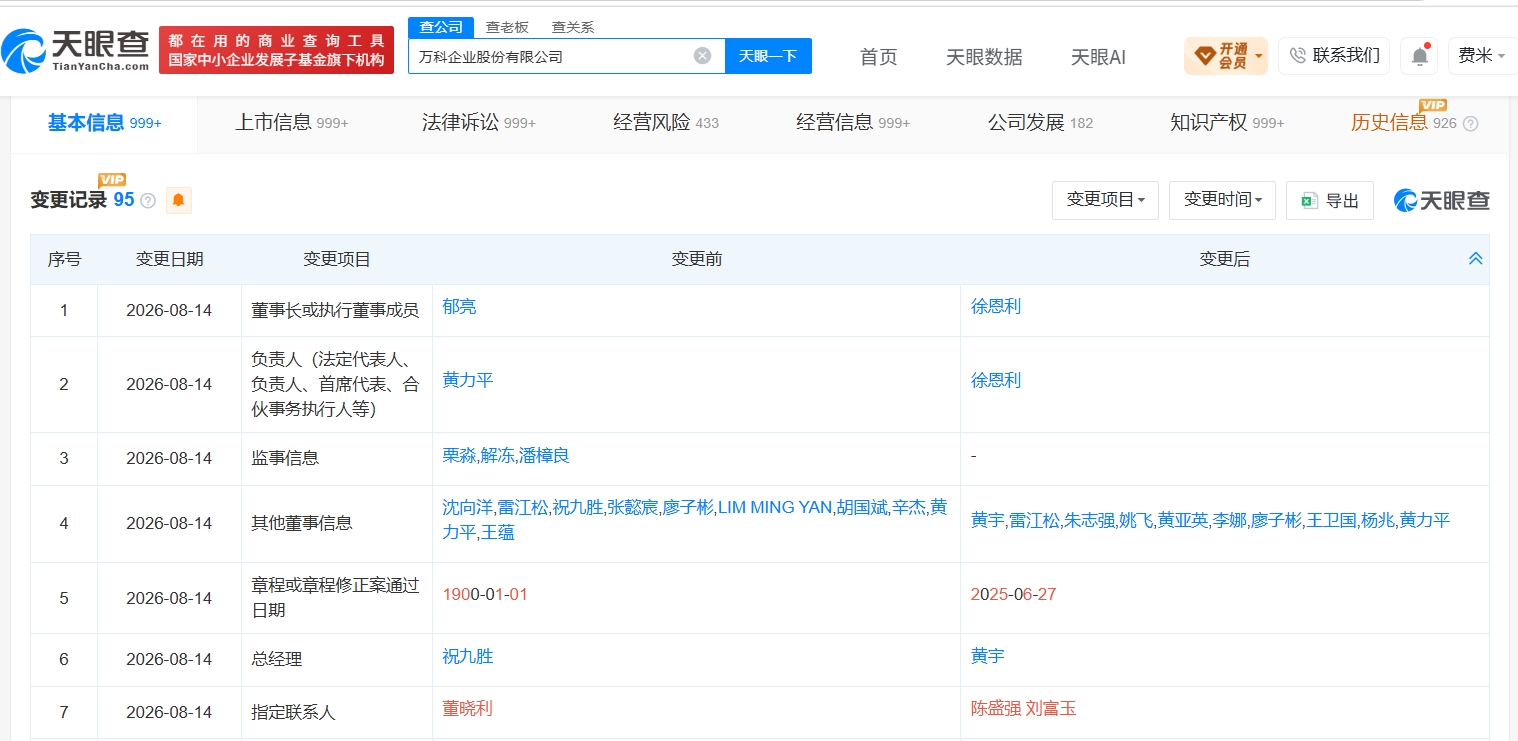Click the 天眼一下 search button
The image size is (1518, 741).
pos(768,56)
